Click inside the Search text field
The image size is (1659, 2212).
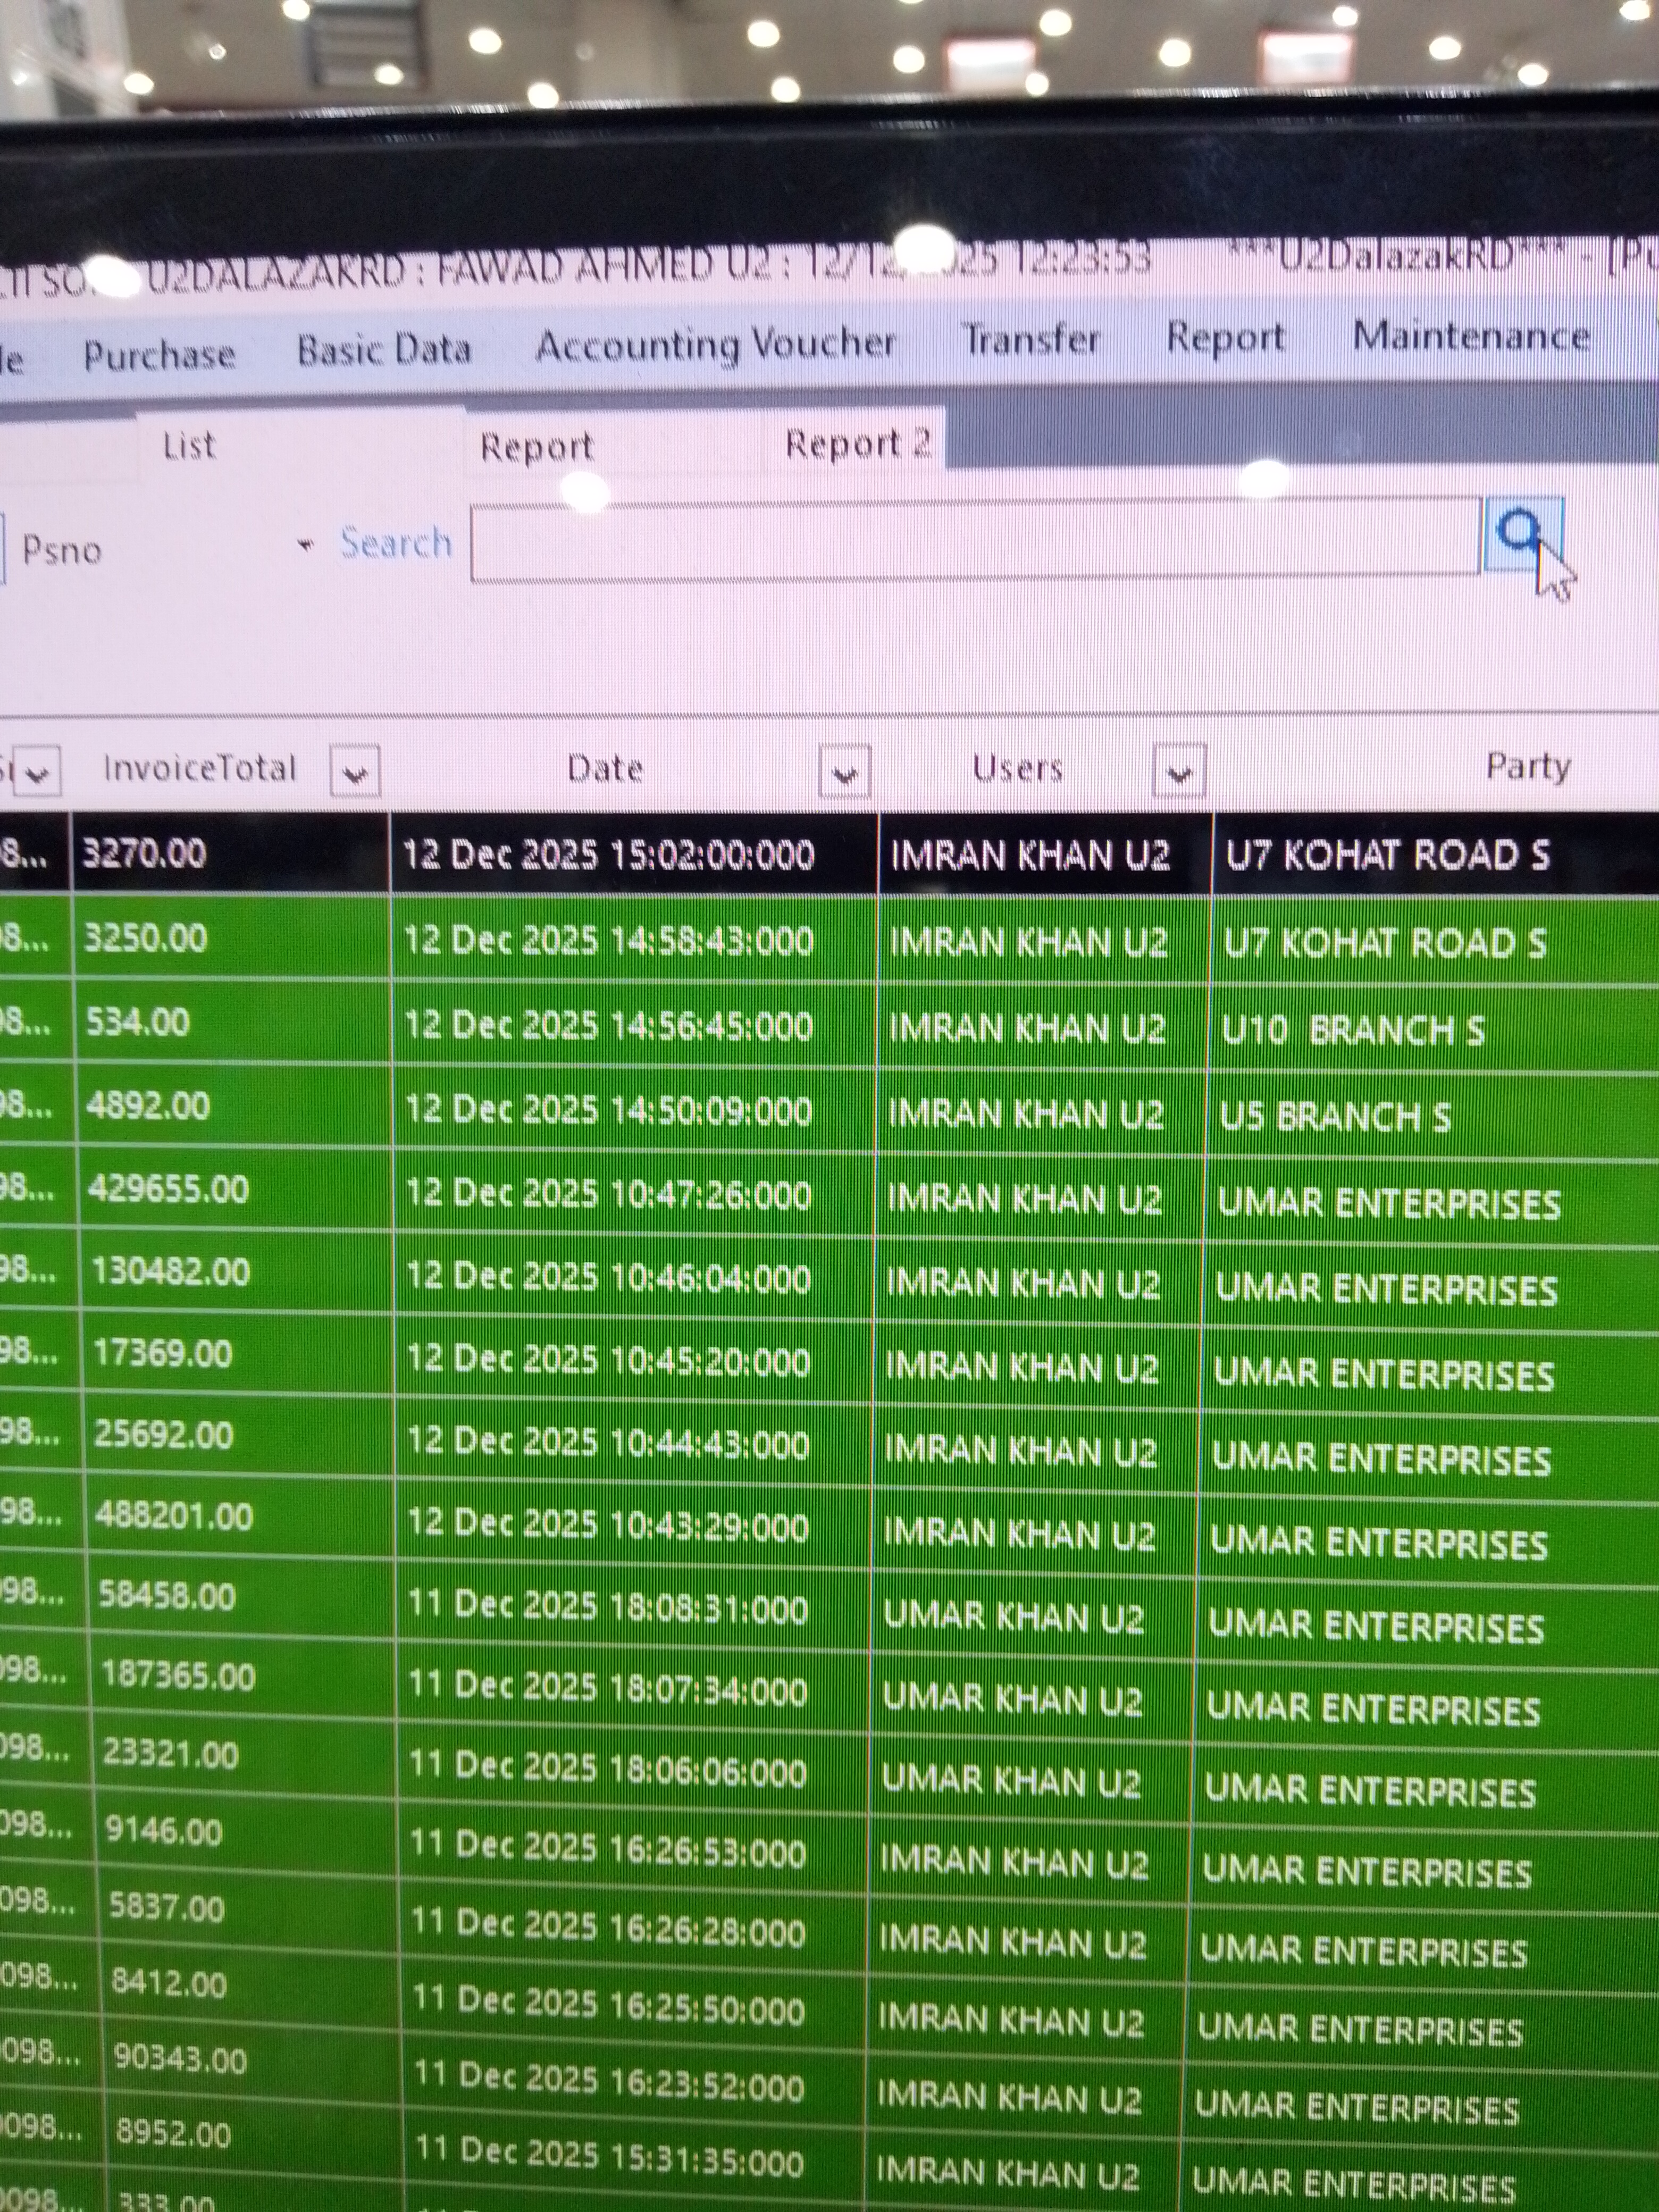975,540
